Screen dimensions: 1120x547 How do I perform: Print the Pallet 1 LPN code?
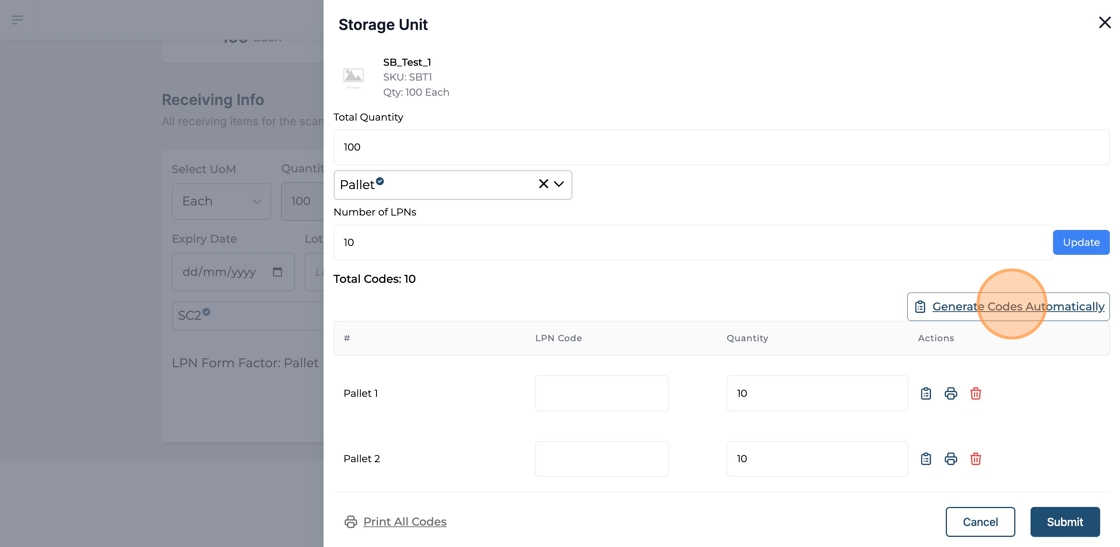coord(950,394)
